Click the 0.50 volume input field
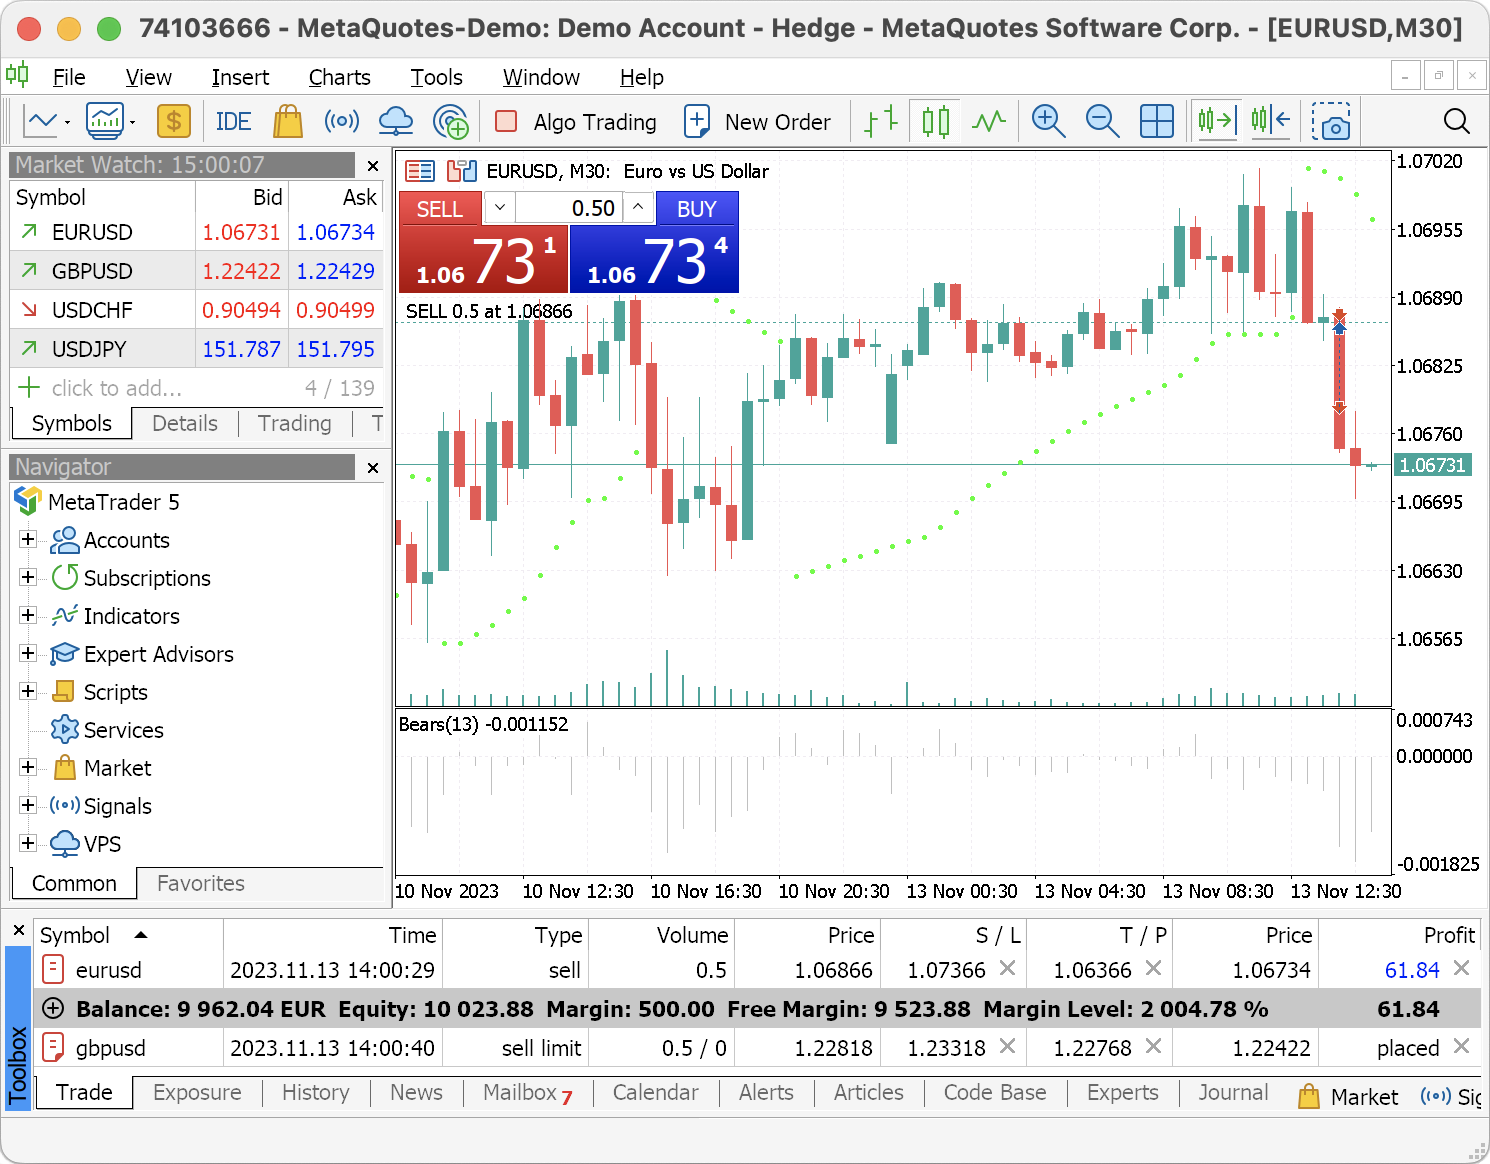The image size is (1490, 1164). pos(569,208)
